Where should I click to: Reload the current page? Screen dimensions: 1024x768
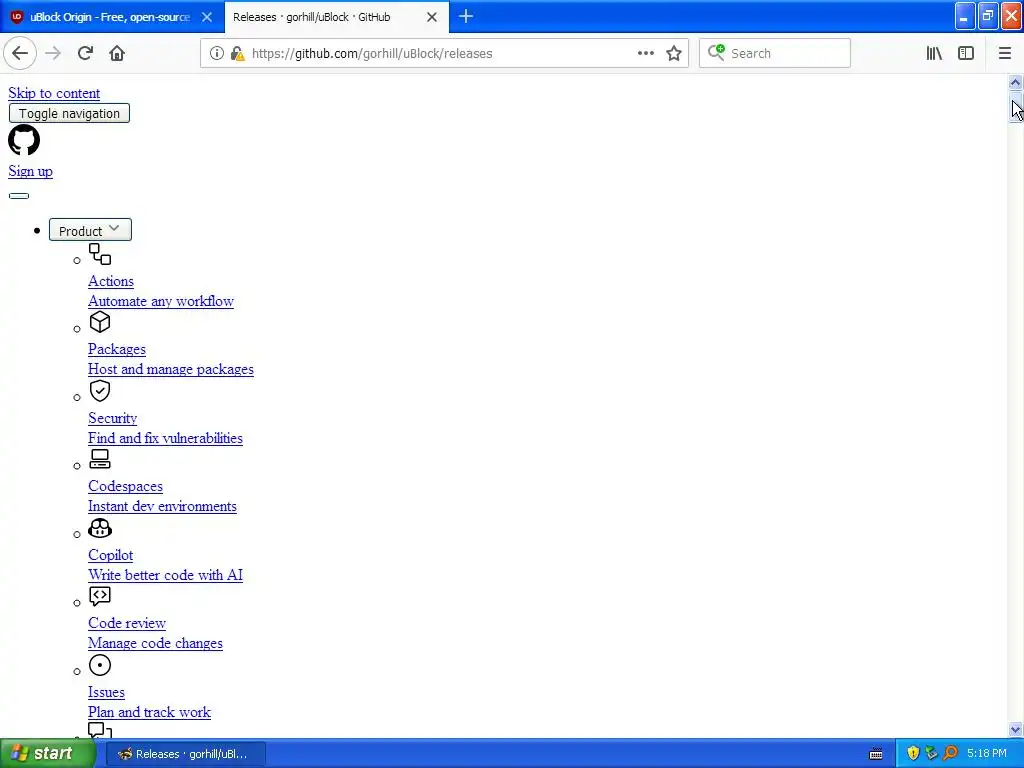coord(86,54)
